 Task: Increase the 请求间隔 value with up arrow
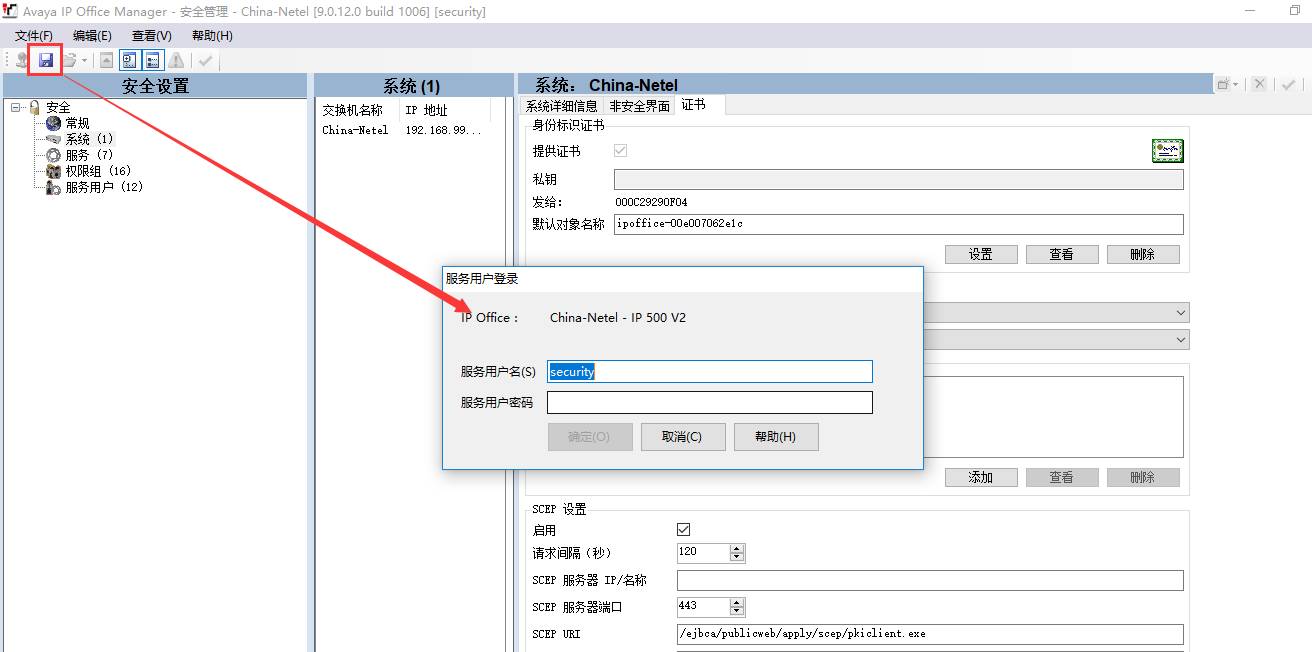coord(737,548)
